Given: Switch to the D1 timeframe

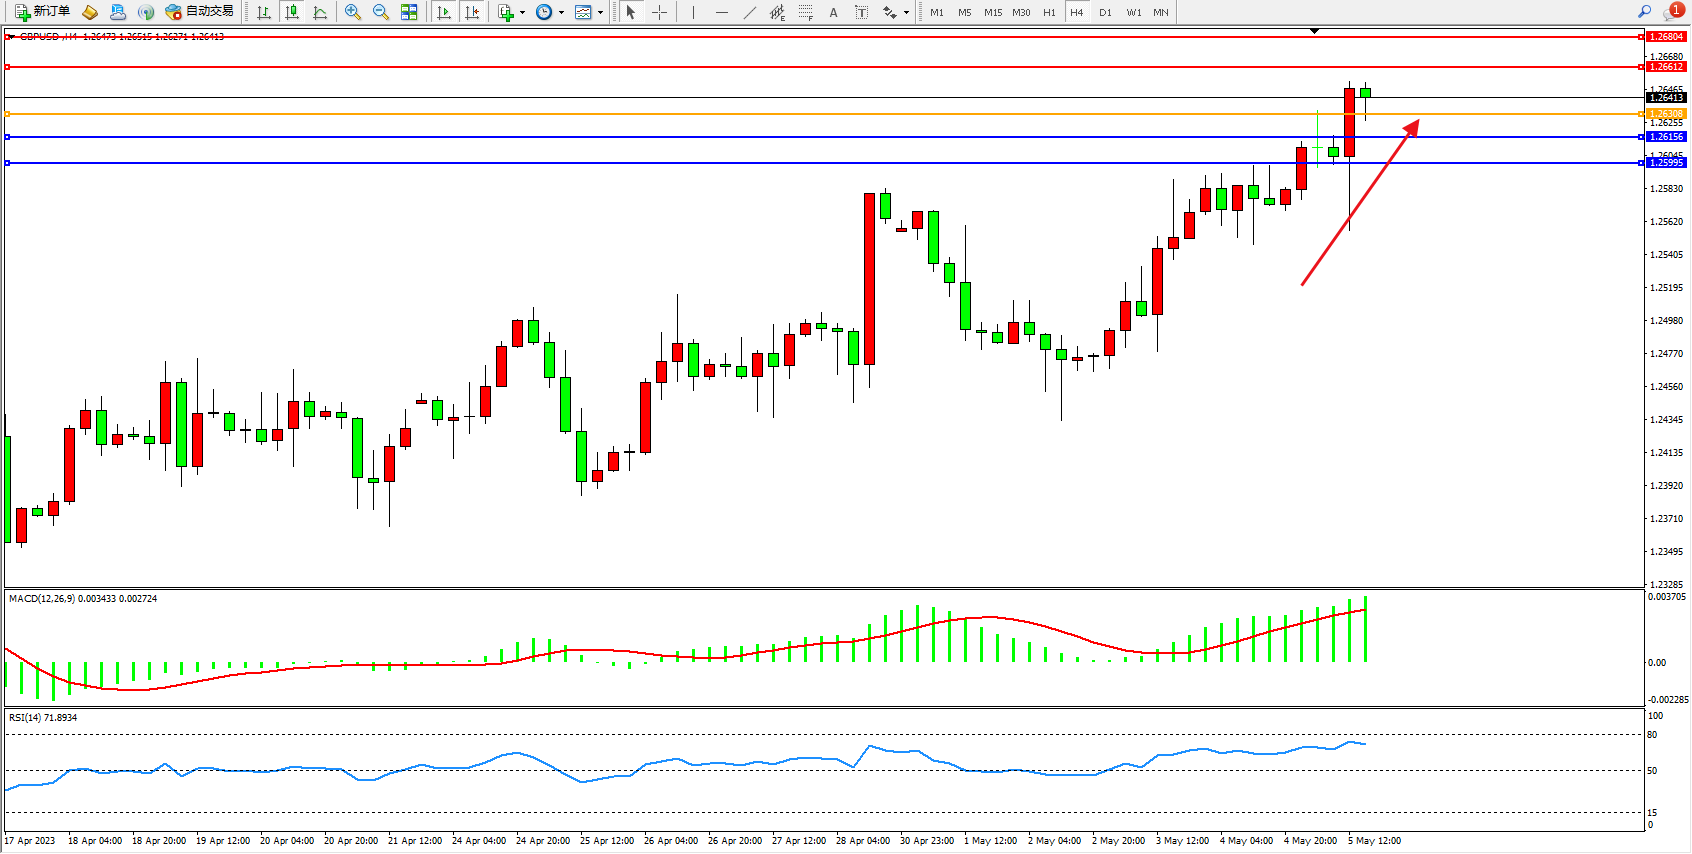Looking at the screenshot, I should coord(1105,12).
